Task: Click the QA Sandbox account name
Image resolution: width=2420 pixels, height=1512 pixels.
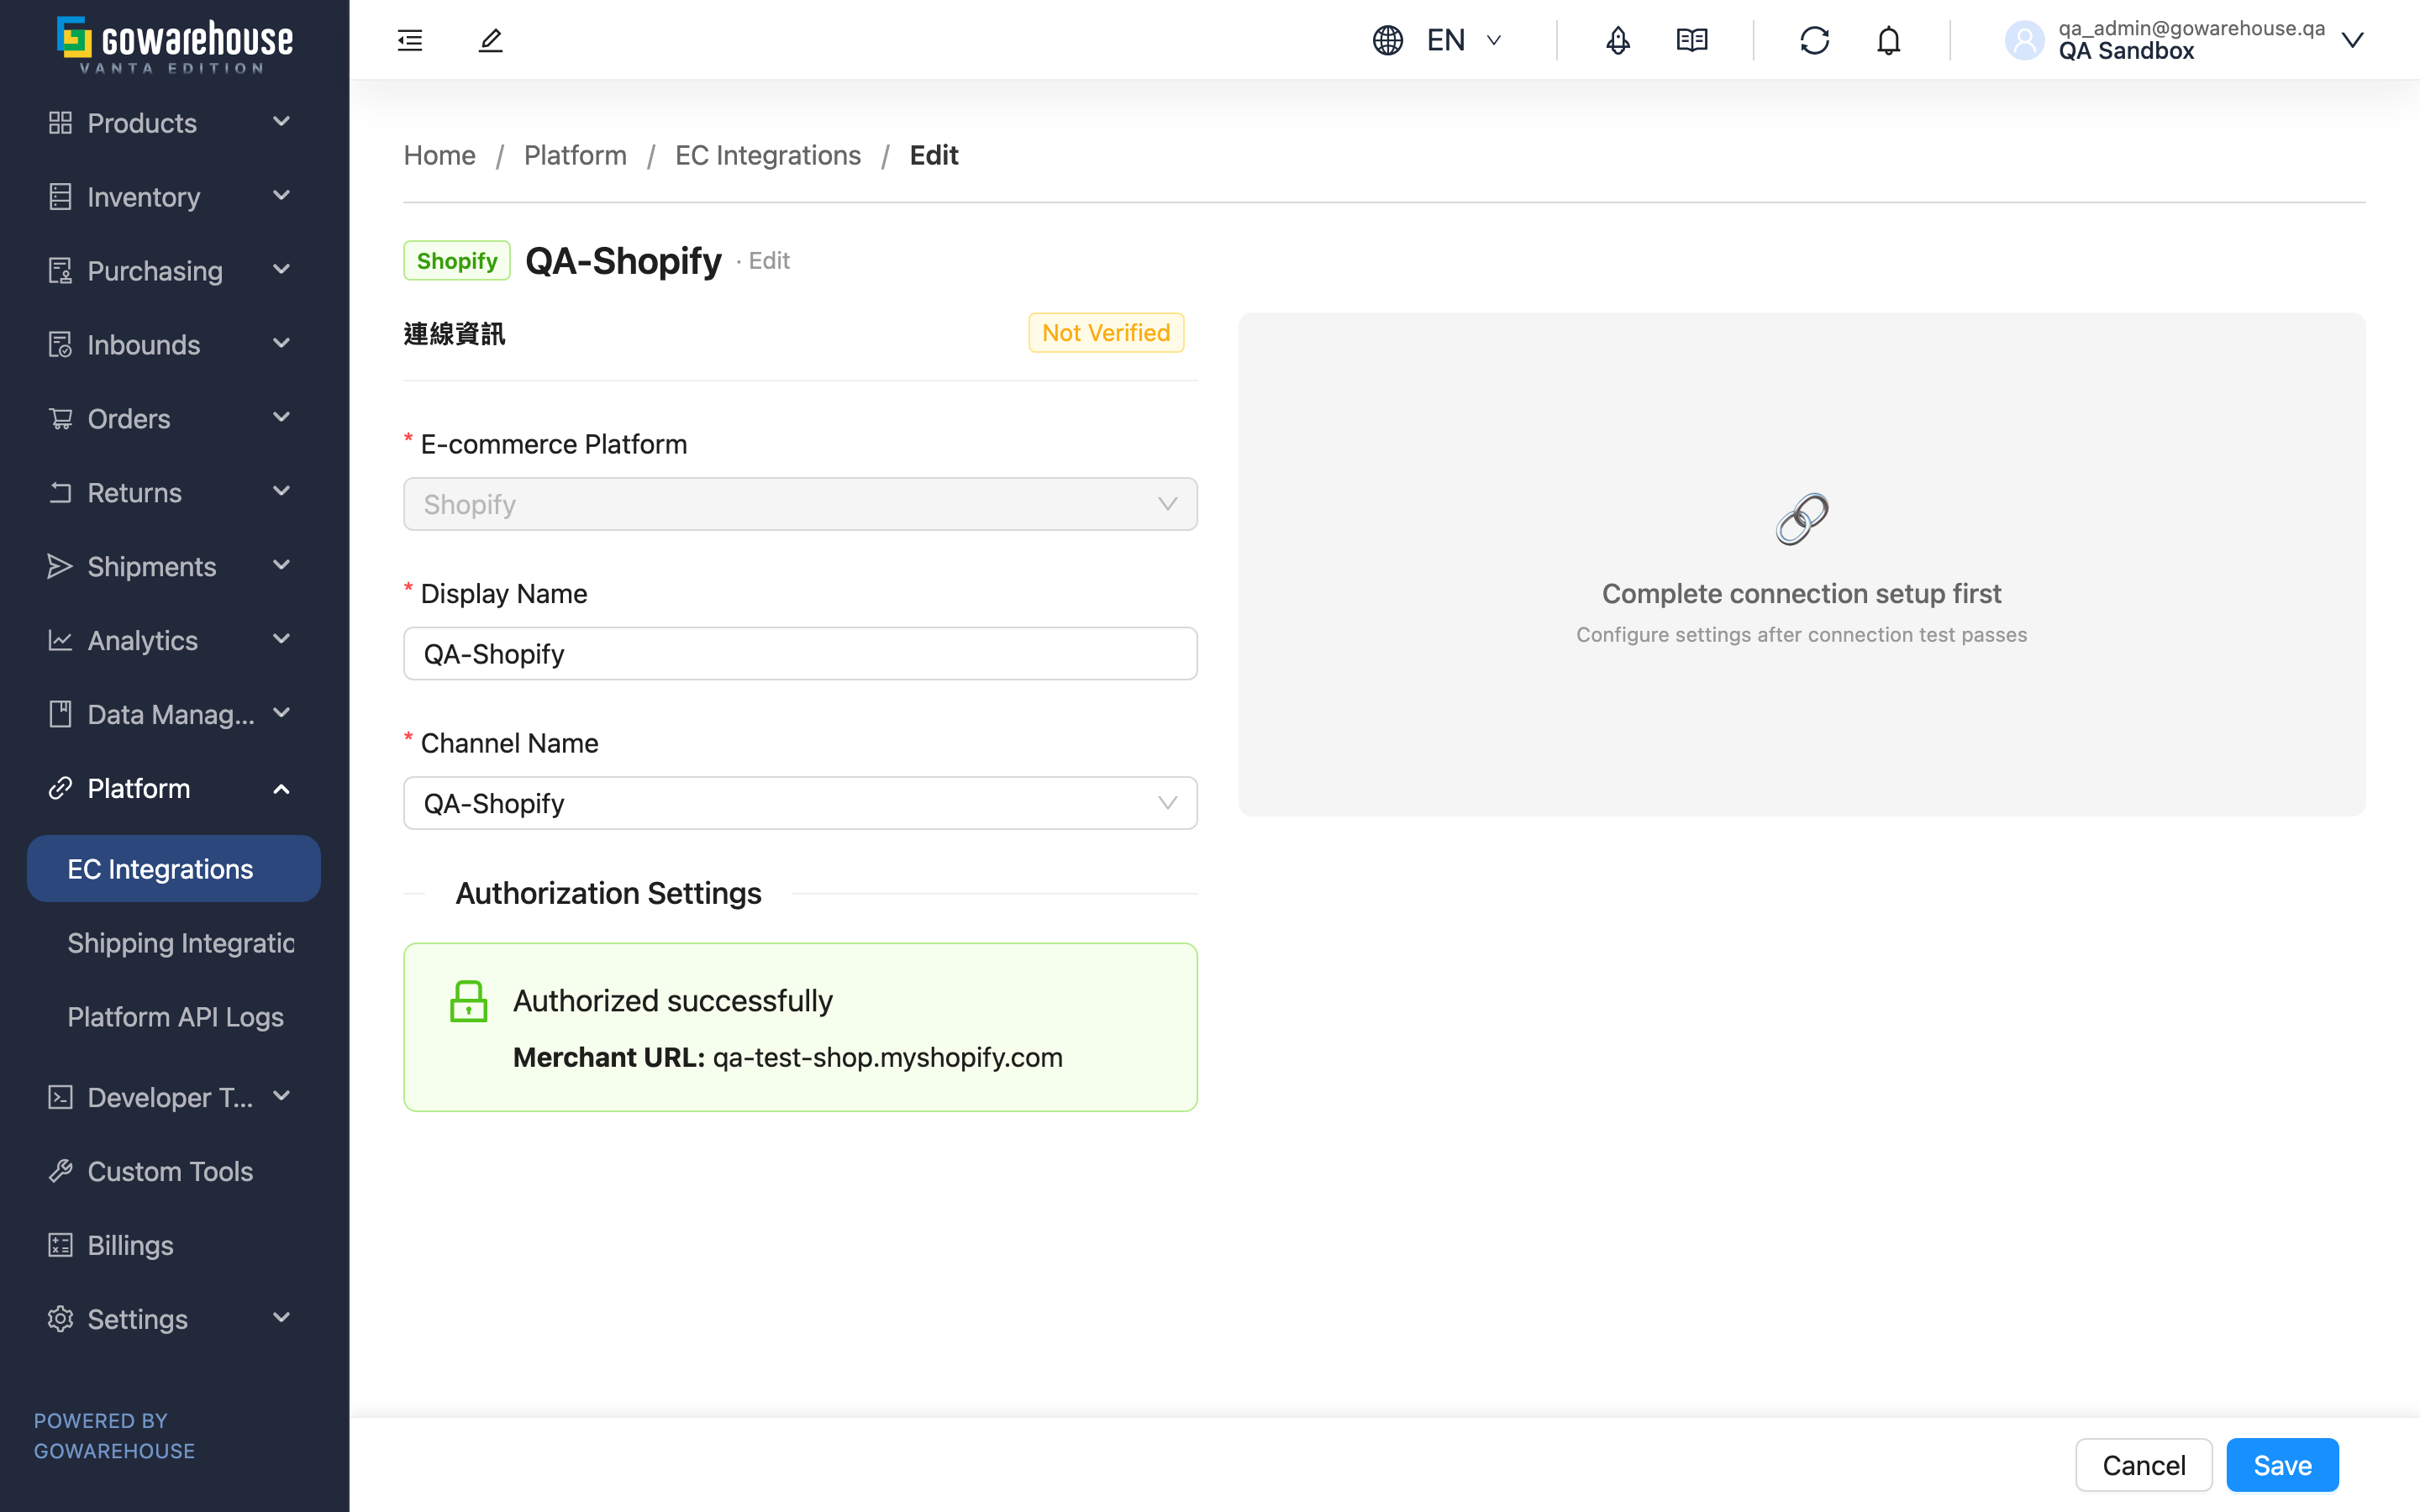Action: point(2126,51)
